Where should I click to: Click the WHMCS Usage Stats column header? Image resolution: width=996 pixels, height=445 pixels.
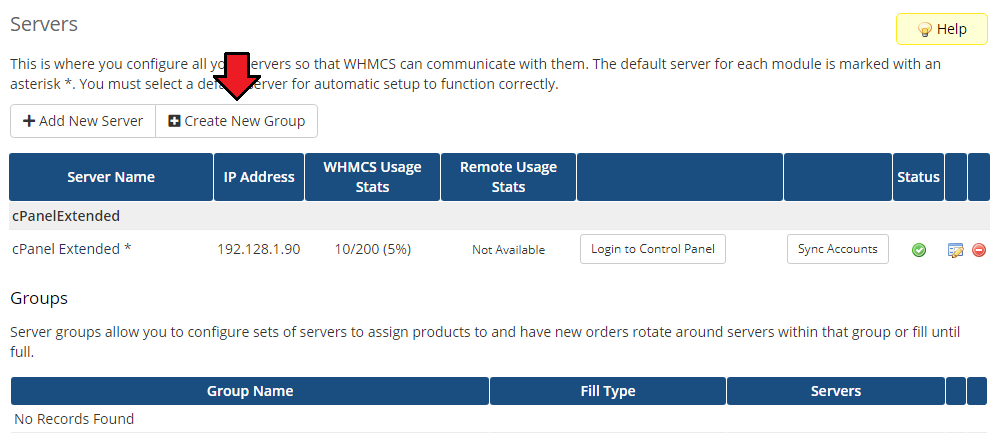[x=372, y=177]
